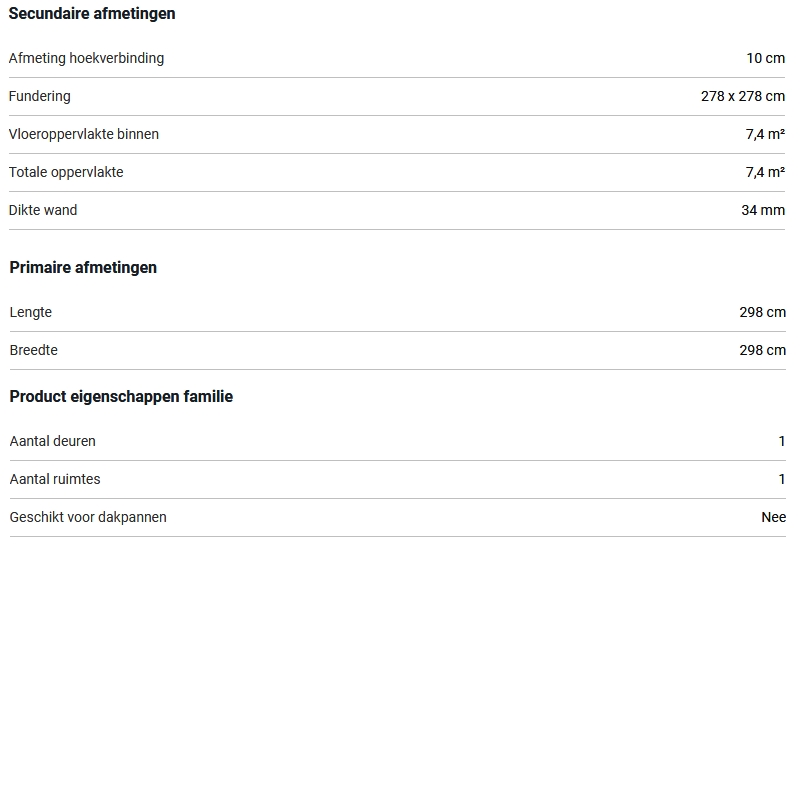Select the Aantal ruimtes label
This screenshot has height=800, width=800.
click(55, 479)
